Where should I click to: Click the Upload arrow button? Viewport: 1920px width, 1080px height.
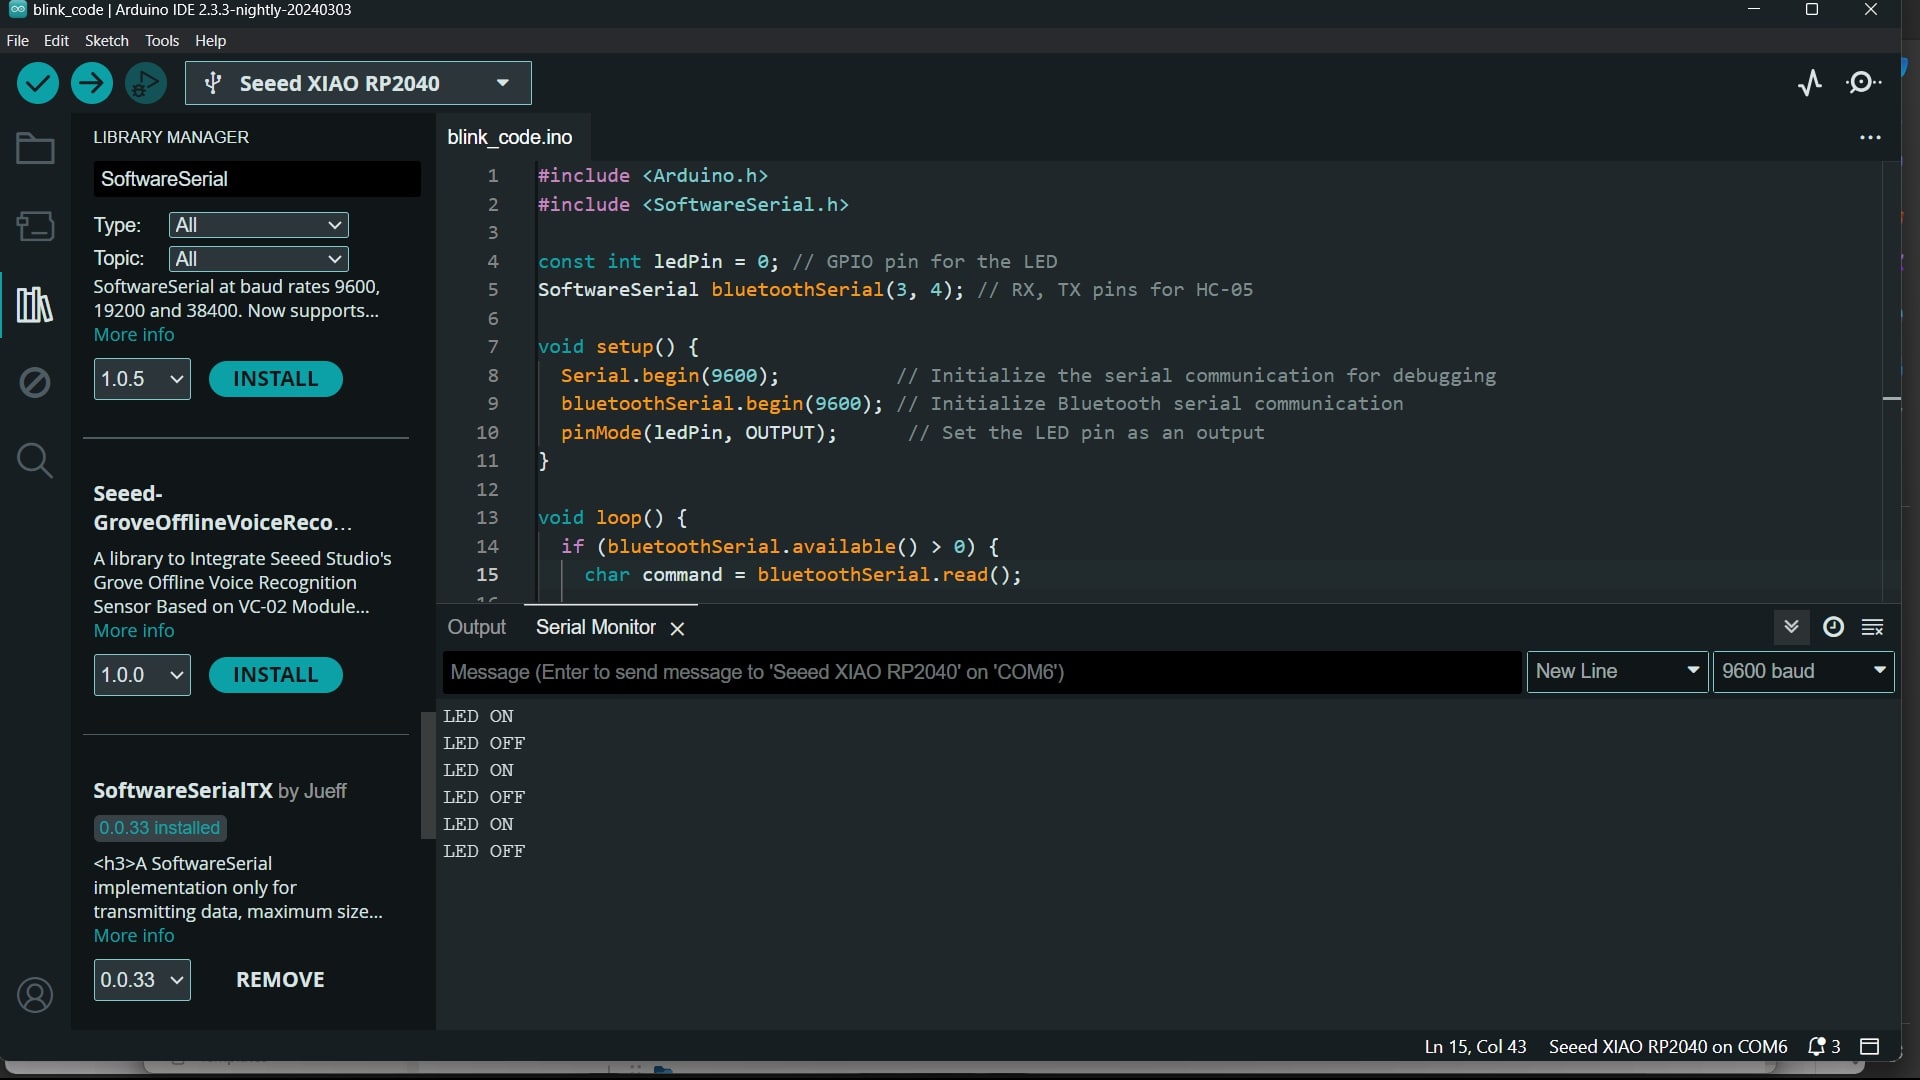91,83
